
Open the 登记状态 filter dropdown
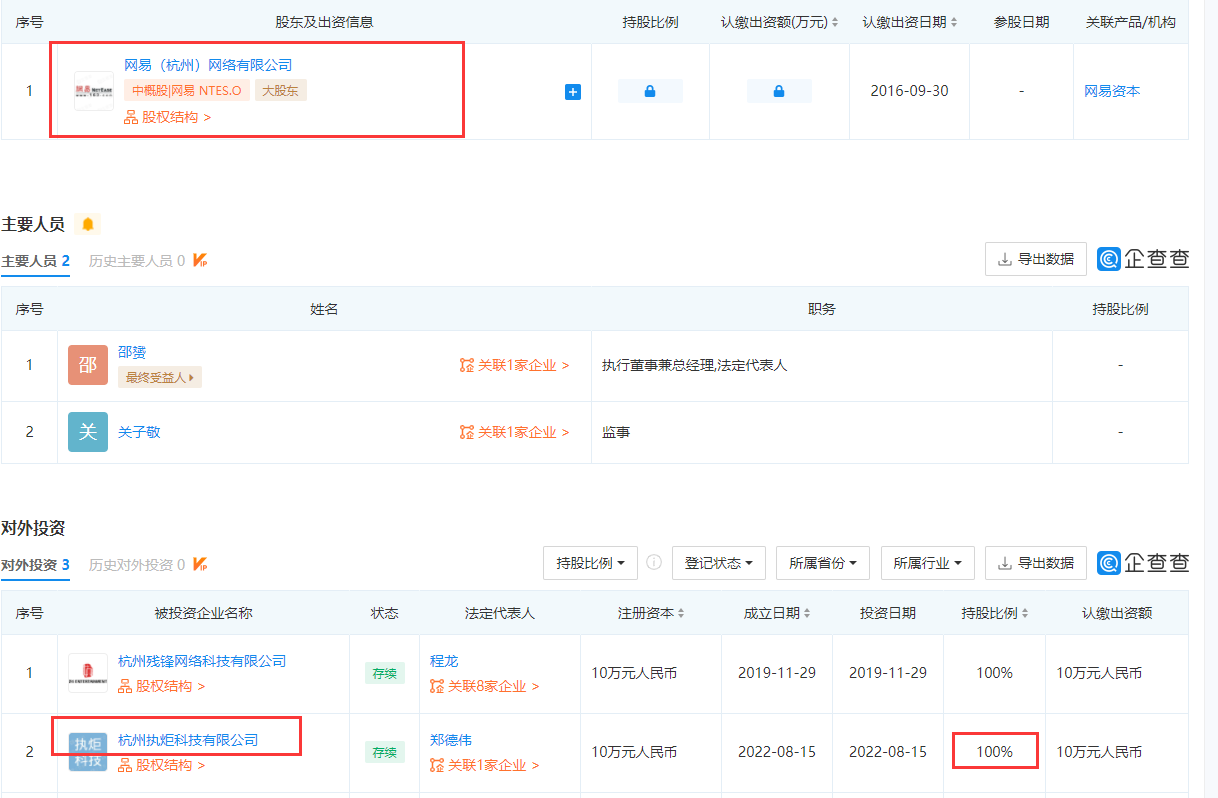(719, 563)
